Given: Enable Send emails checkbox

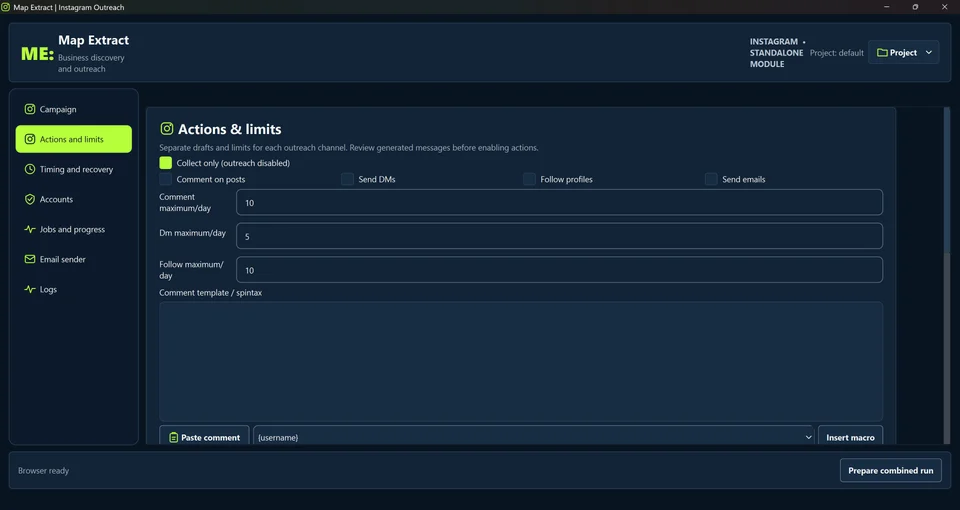Looking at the screenshot, I should (711, 179).
